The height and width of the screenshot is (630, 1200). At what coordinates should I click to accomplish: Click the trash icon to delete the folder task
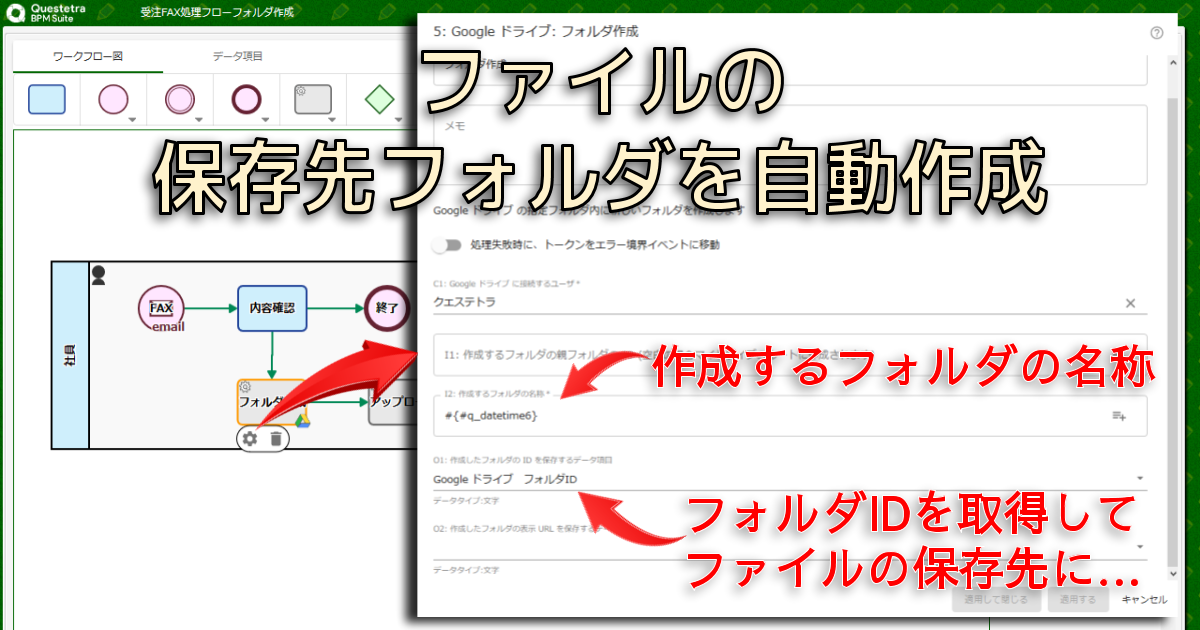click(276, 438)
